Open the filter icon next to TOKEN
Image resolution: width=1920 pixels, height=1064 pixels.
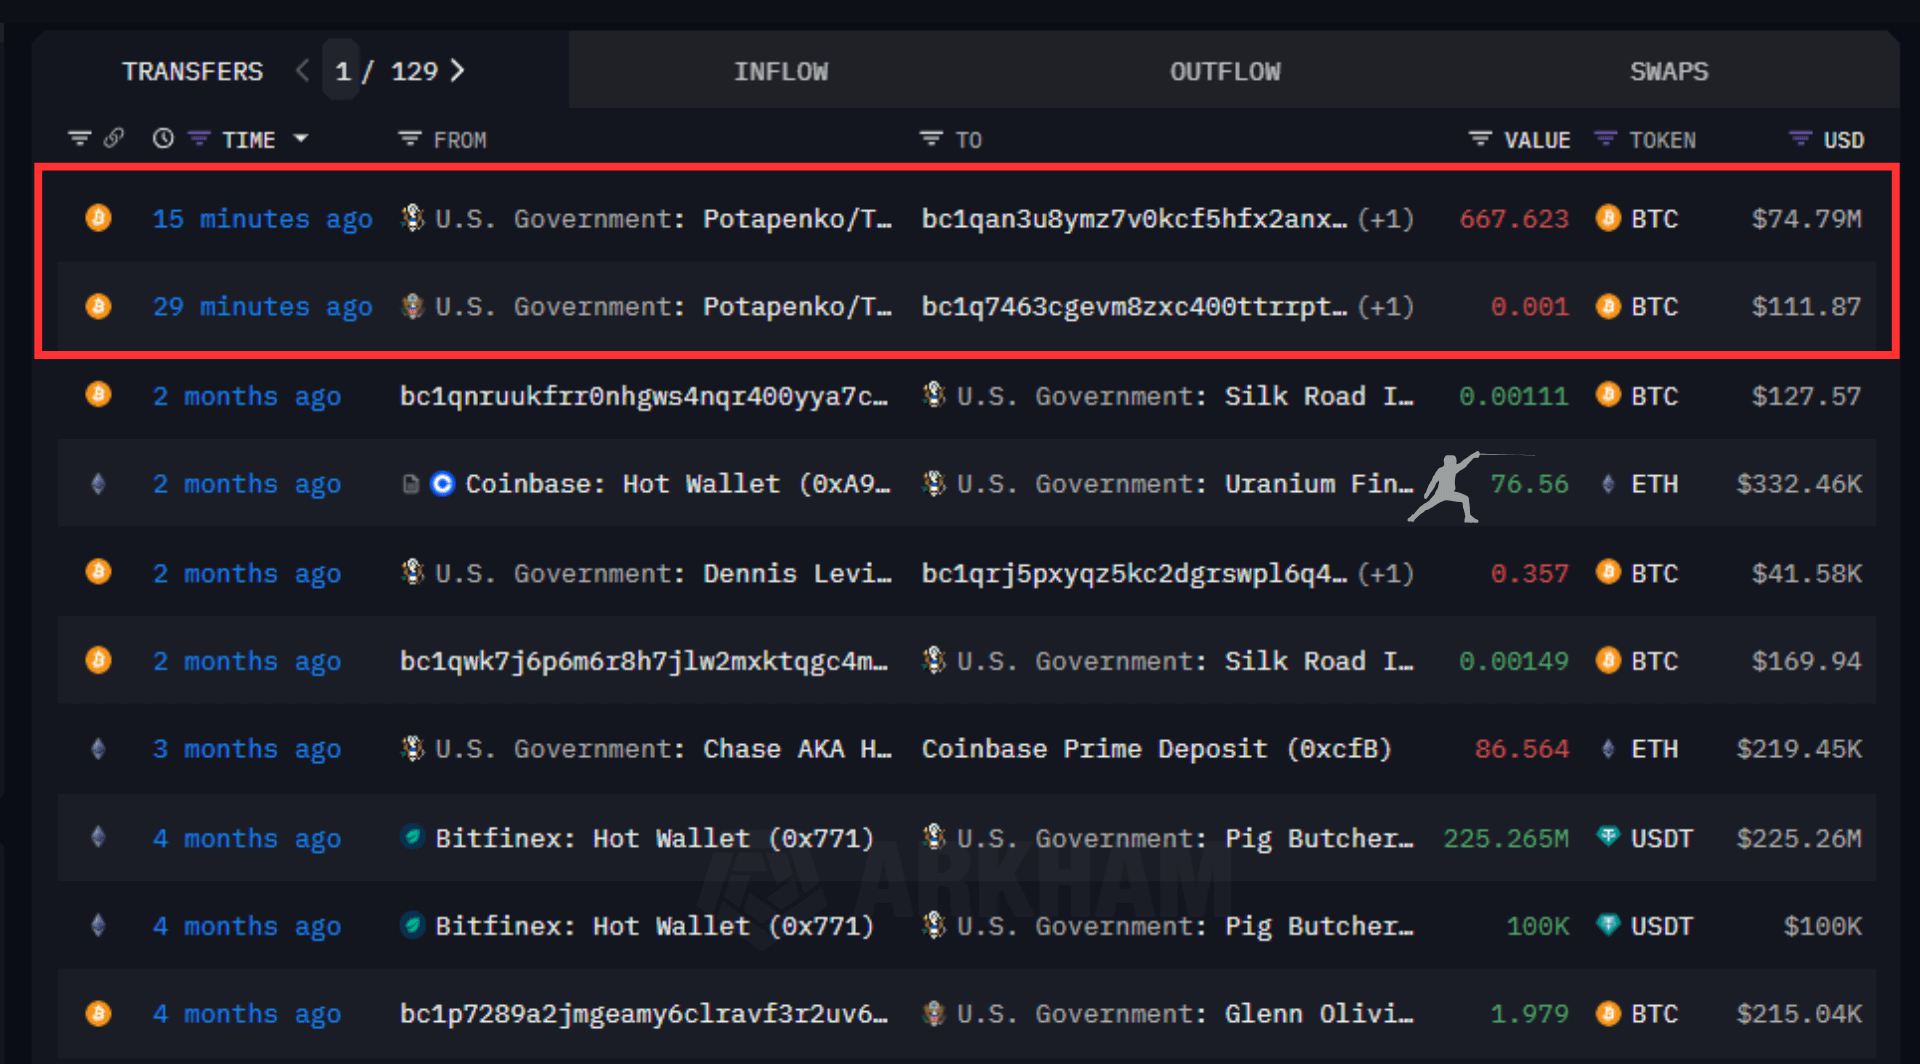(1605, 139)
